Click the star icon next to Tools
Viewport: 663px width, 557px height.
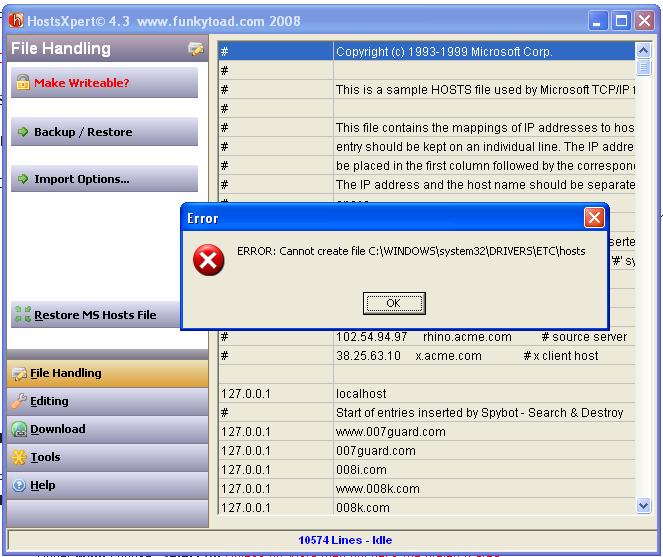19,457
